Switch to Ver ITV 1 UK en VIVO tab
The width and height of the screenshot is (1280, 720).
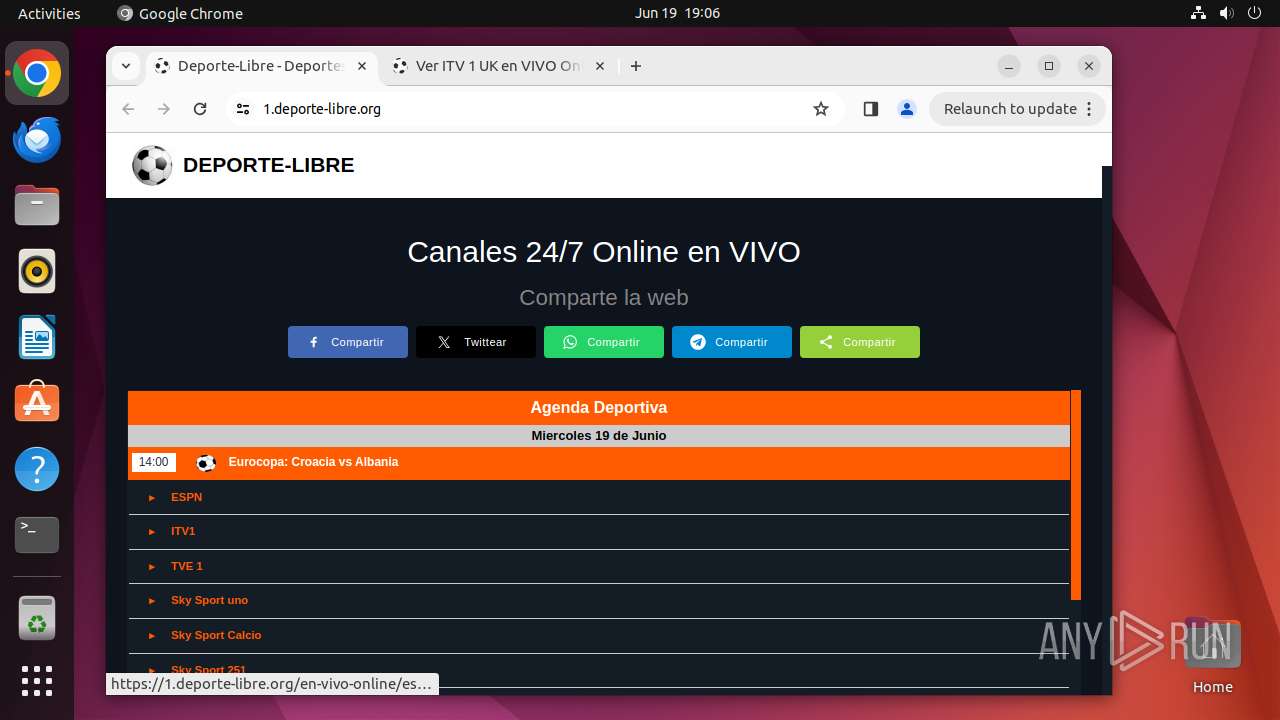coord(498,66)
